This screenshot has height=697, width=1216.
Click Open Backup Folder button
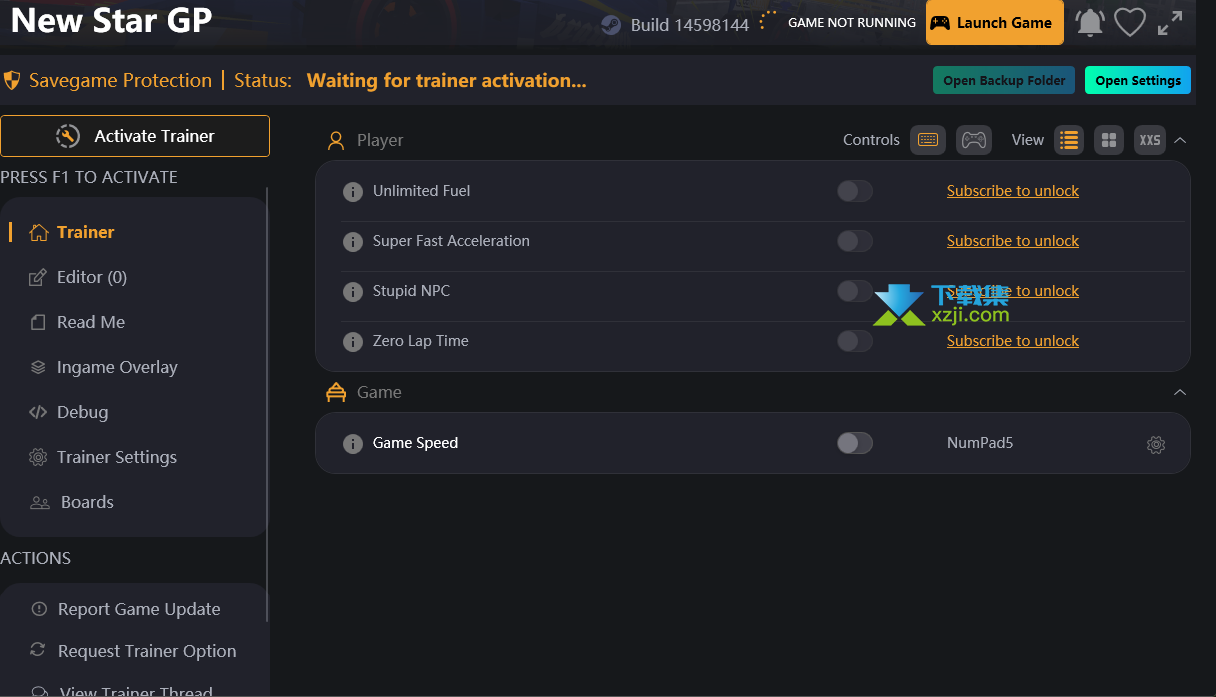tap(1004, 80)
